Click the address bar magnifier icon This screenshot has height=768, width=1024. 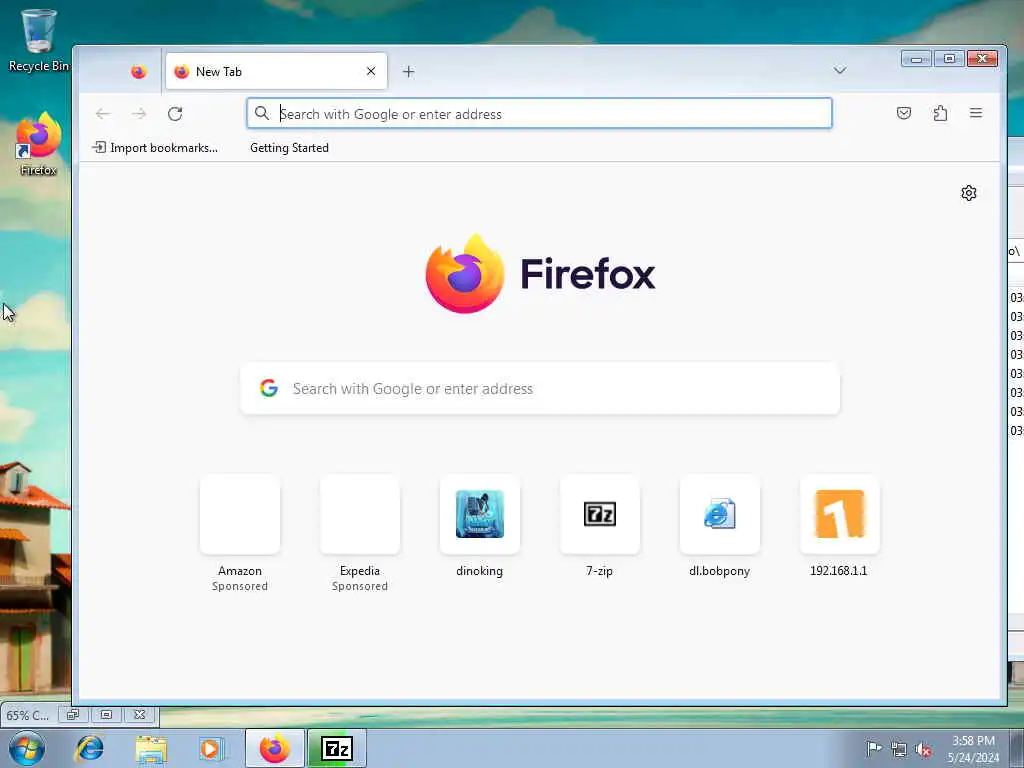262,114
